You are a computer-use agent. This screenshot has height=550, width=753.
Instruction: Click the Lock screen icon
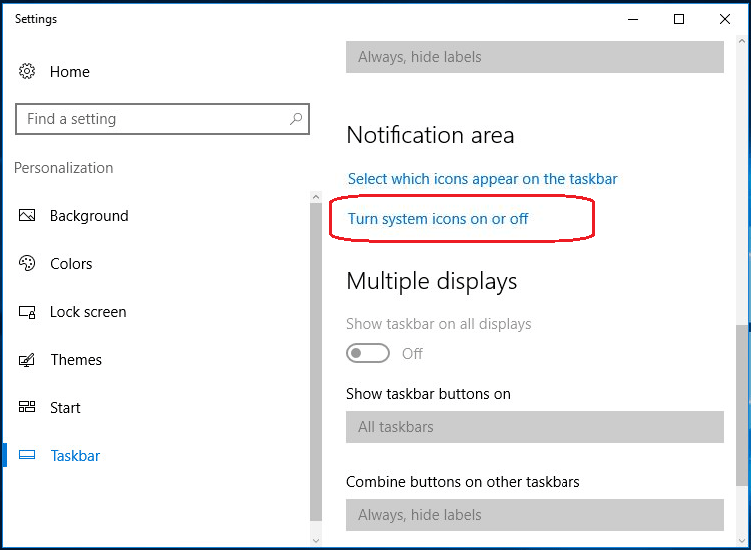pyautogui.click(x=28, y=312)
